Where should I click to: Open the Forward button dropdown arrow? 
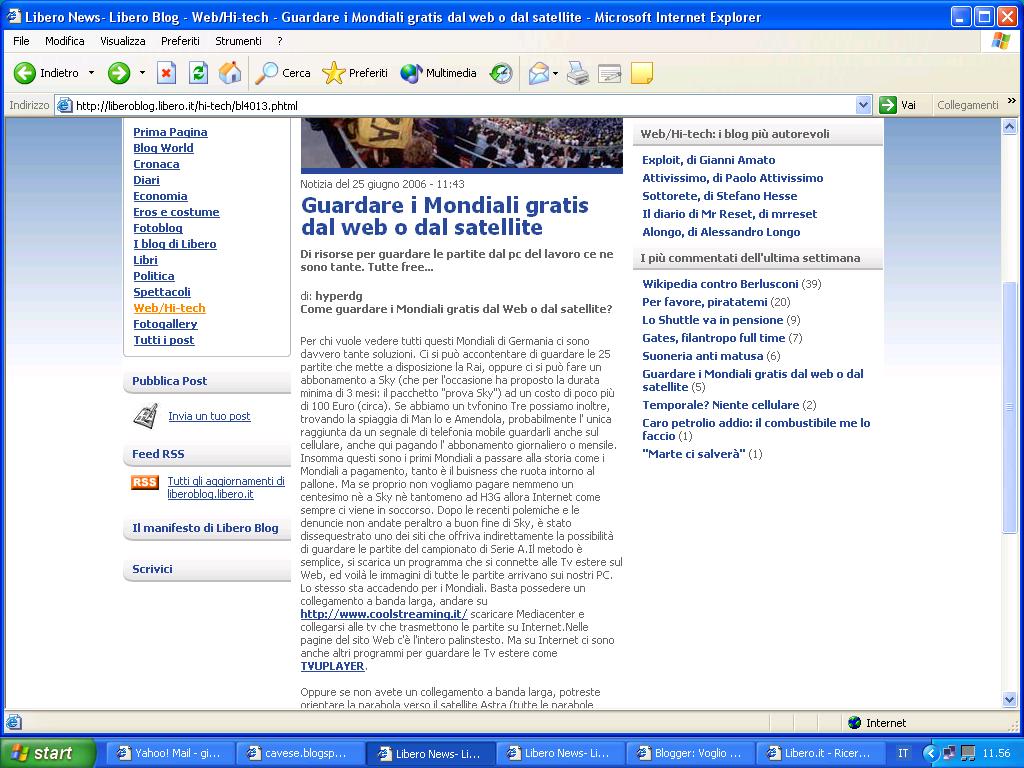point(142,73)
